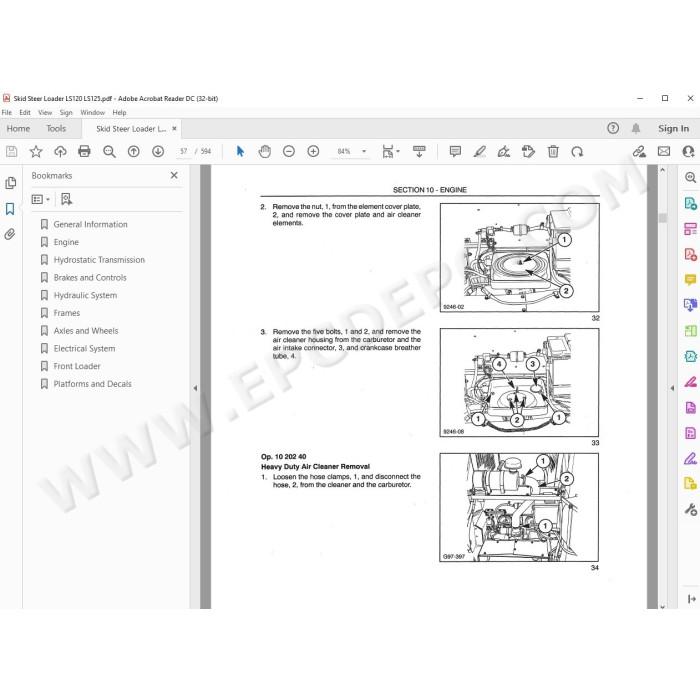Screen dimensions: 700x700
Task: Go to next page arrow
Action: pos(158,152)
